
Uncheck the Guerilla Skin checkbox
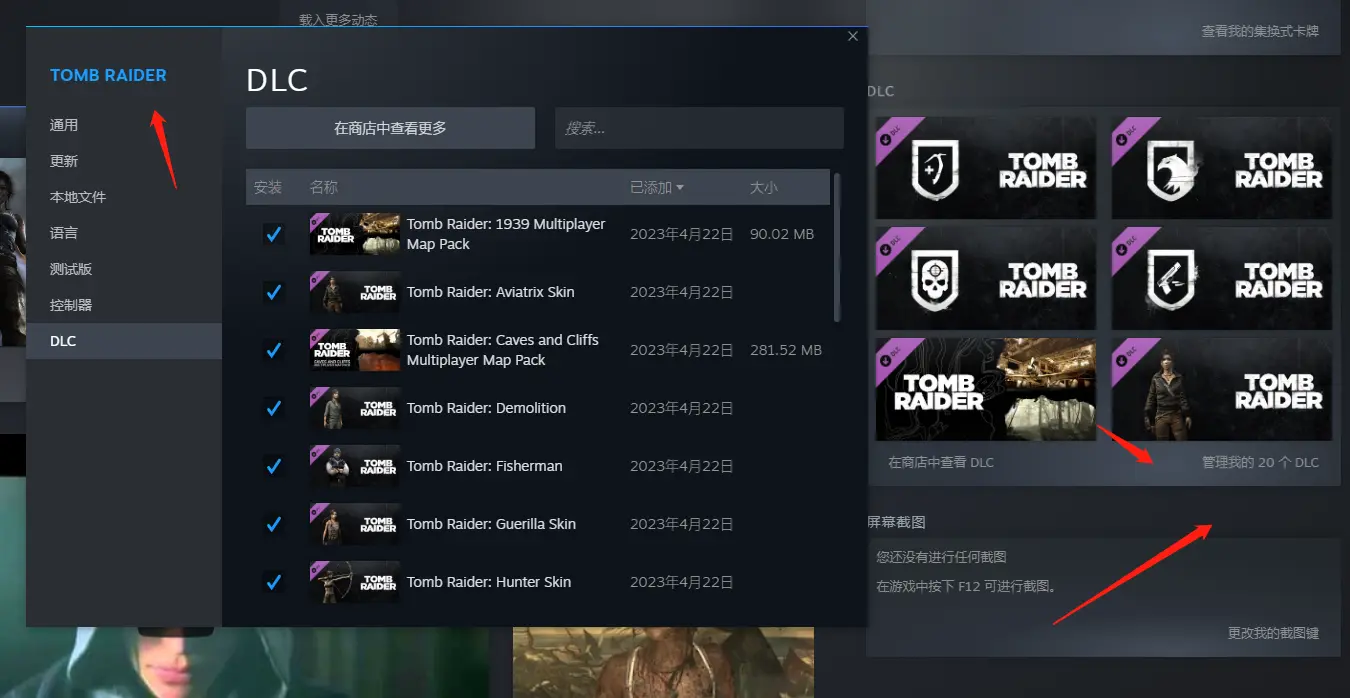coord(273,524)
